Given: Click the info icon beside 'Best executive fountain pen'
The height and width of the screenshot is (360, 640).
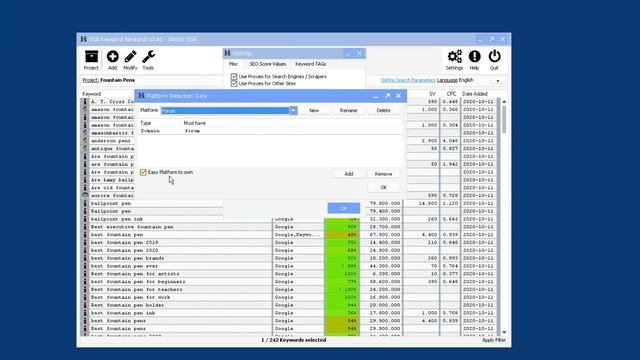Looking at the screenshot, I should click(x=85, y=227).
